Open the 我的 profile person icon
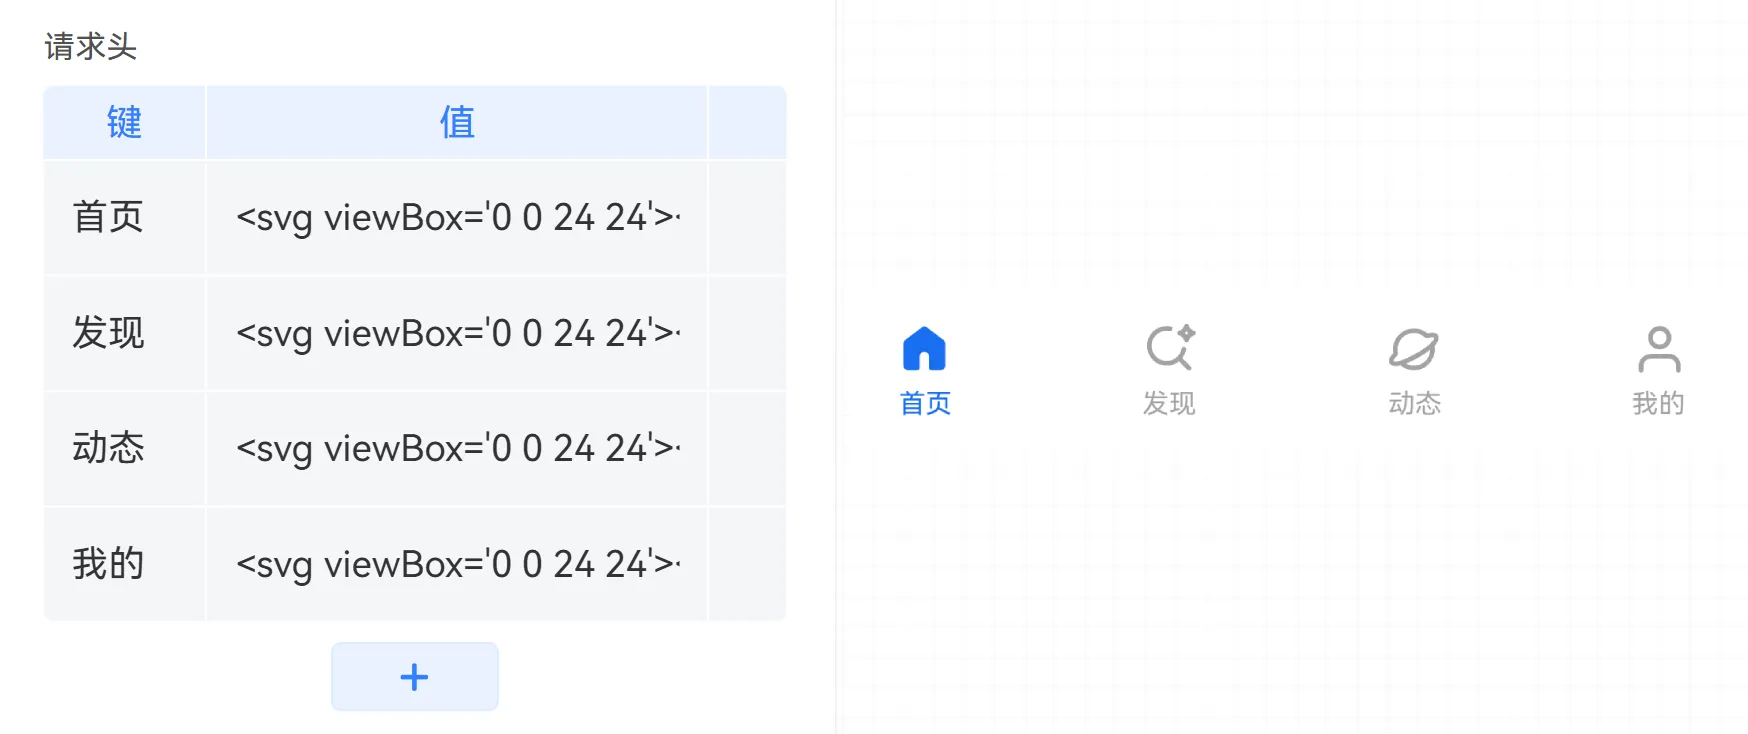This screenshot has width=1748, height=734. click(1659, 349)
